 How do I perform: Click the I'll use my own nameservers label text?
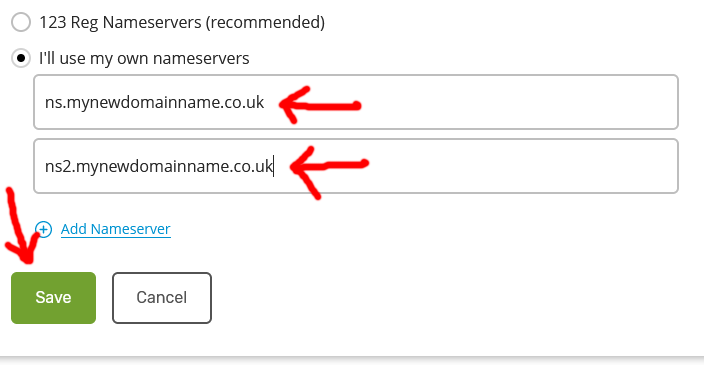click(144, 59)
